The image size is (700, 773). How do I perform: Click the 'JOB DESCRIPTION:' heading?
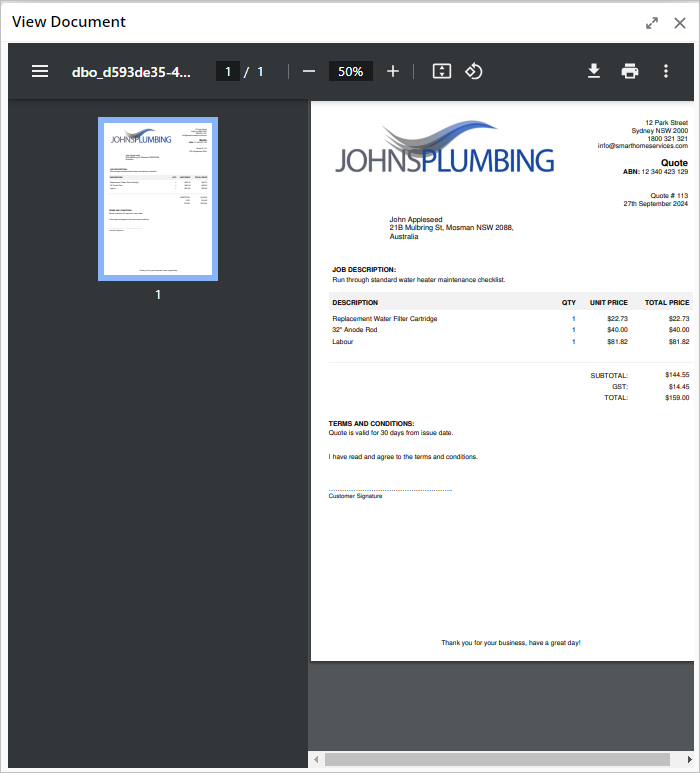tap(364, 270)
